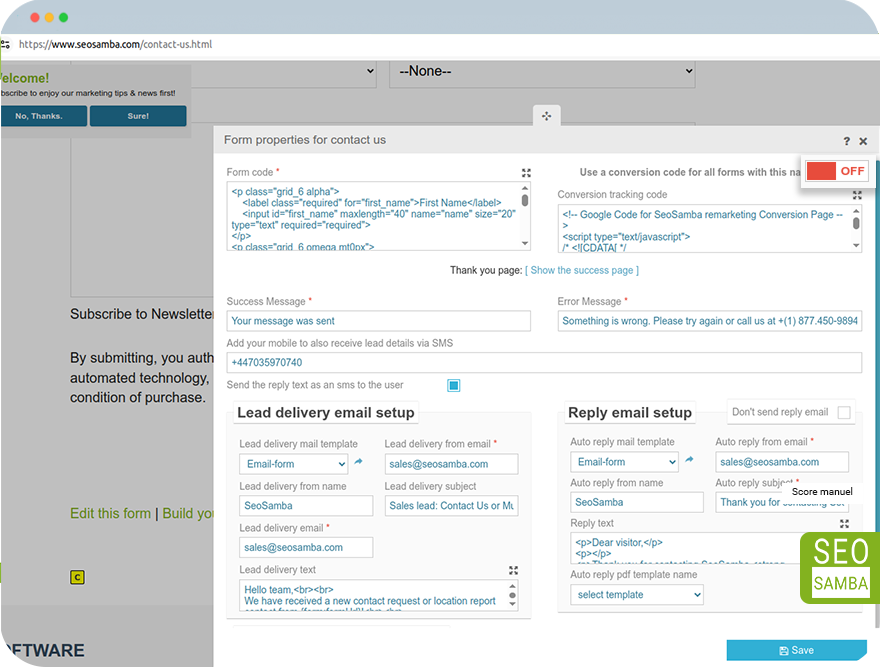Open Auto reply pdf template dropdown

[636, 595]
